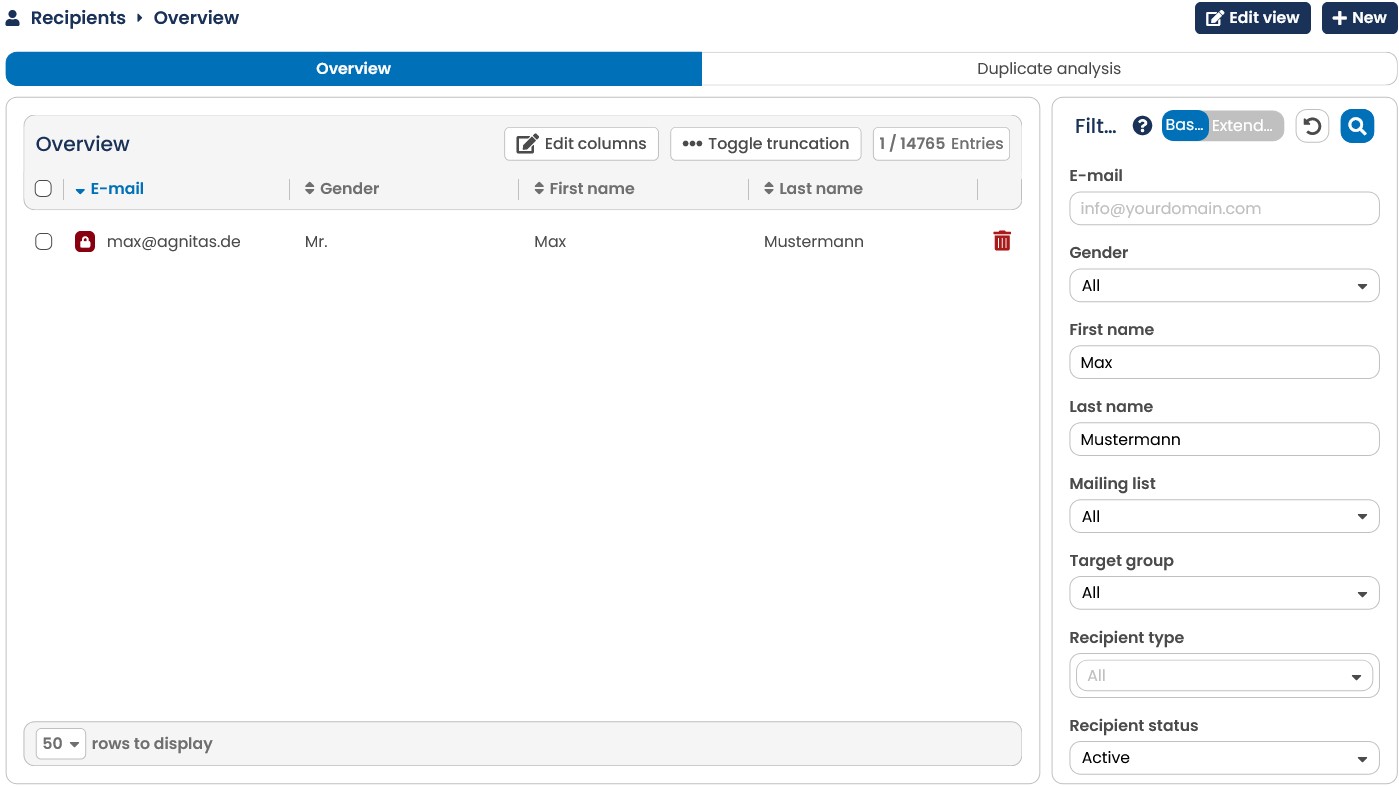Viewport: 1399px width, 786px height.
Task: Click the New button
Action: click(x=1359, y=18)
